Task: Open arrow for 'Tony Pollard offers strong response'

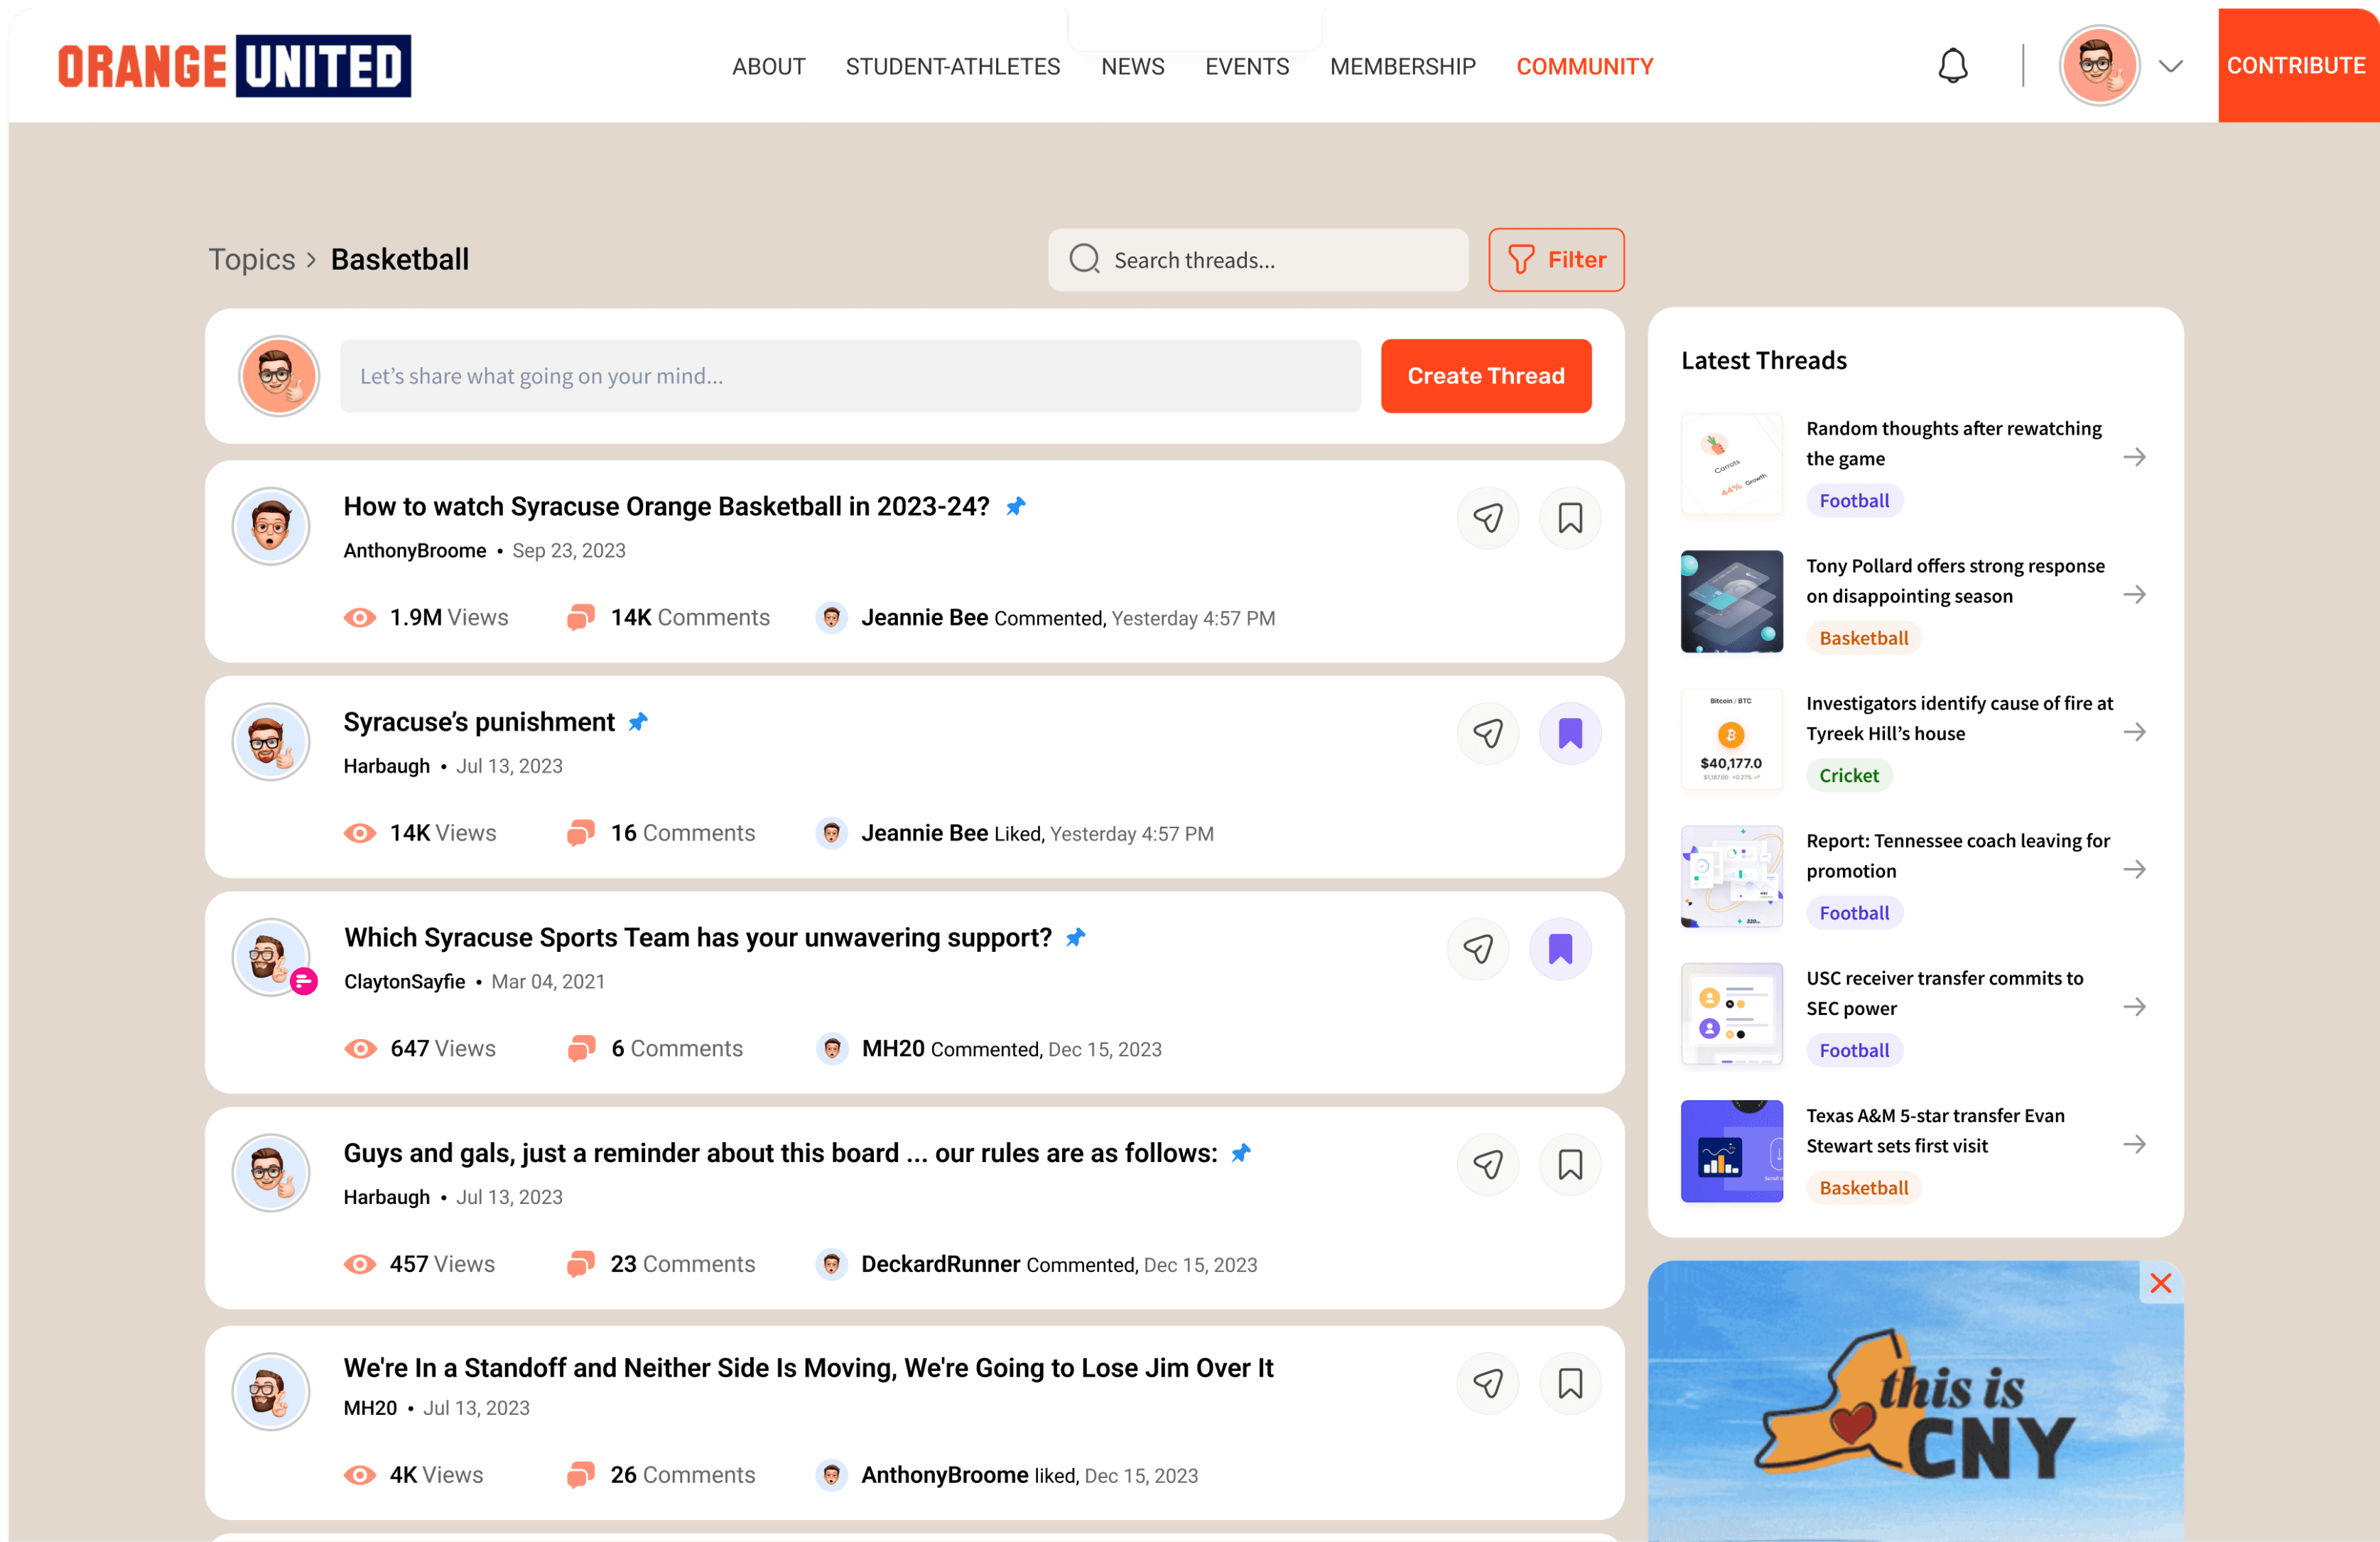Action: [2134, 595]
